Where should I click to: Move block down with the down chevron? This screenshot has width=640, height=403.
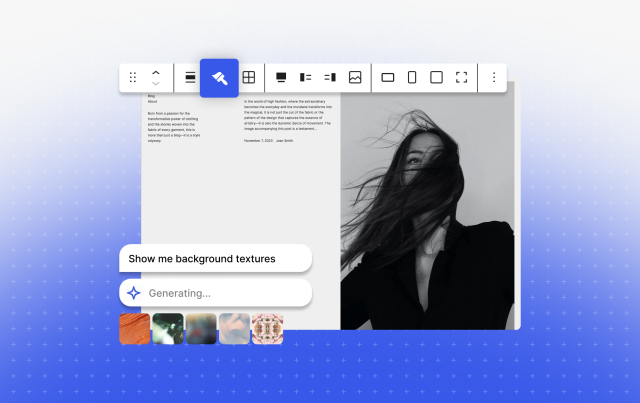156,84
